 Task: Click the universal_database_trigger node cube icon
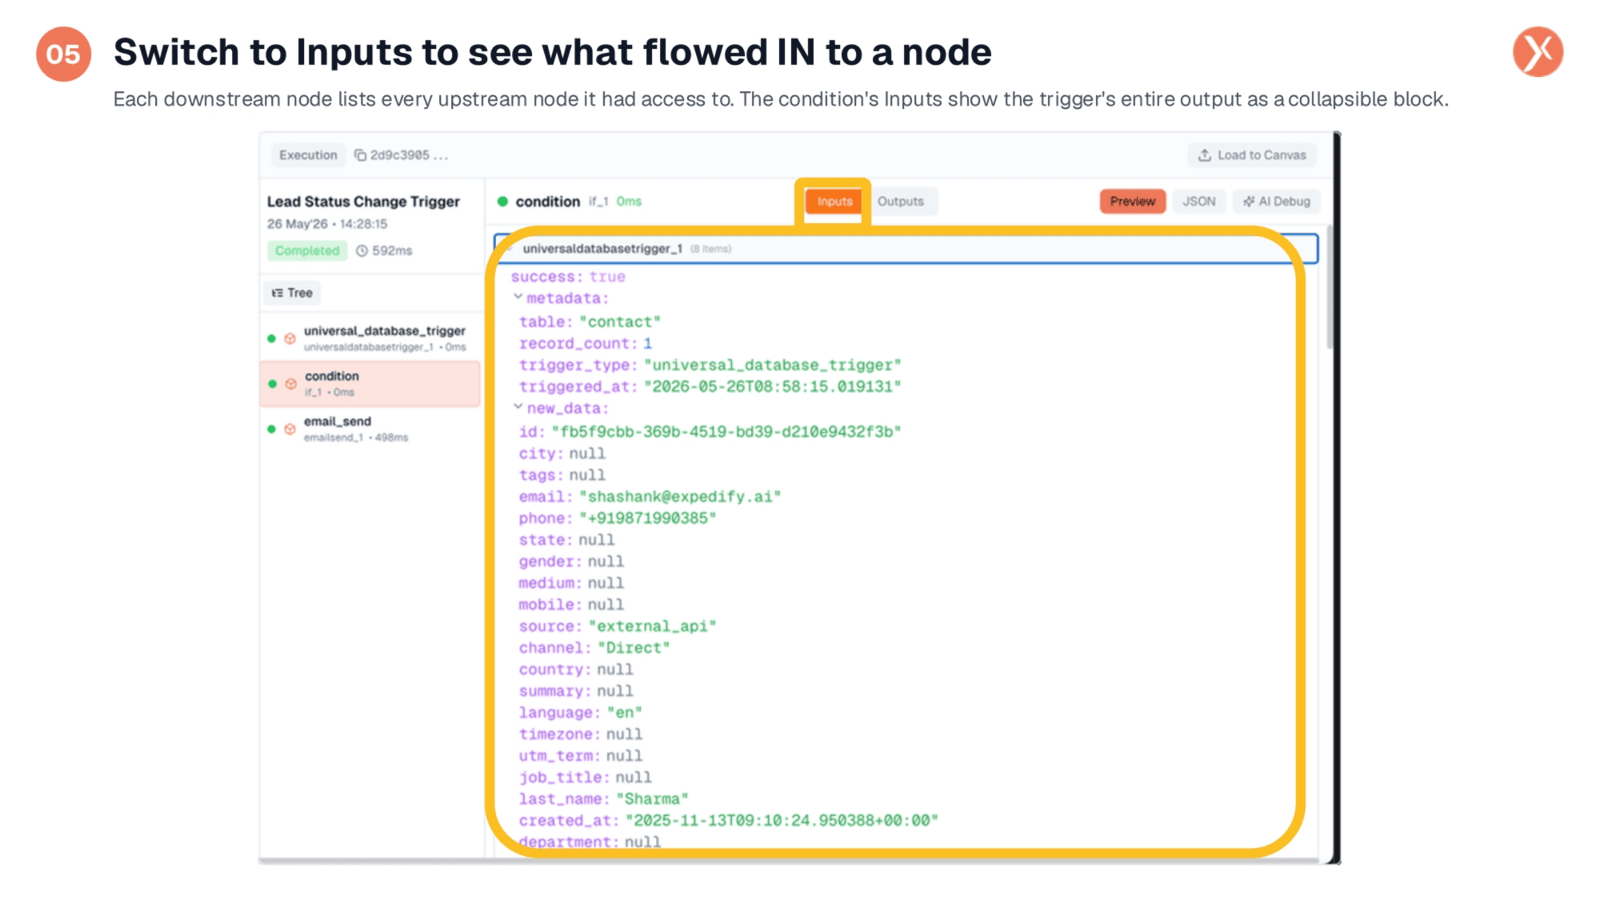290,339
